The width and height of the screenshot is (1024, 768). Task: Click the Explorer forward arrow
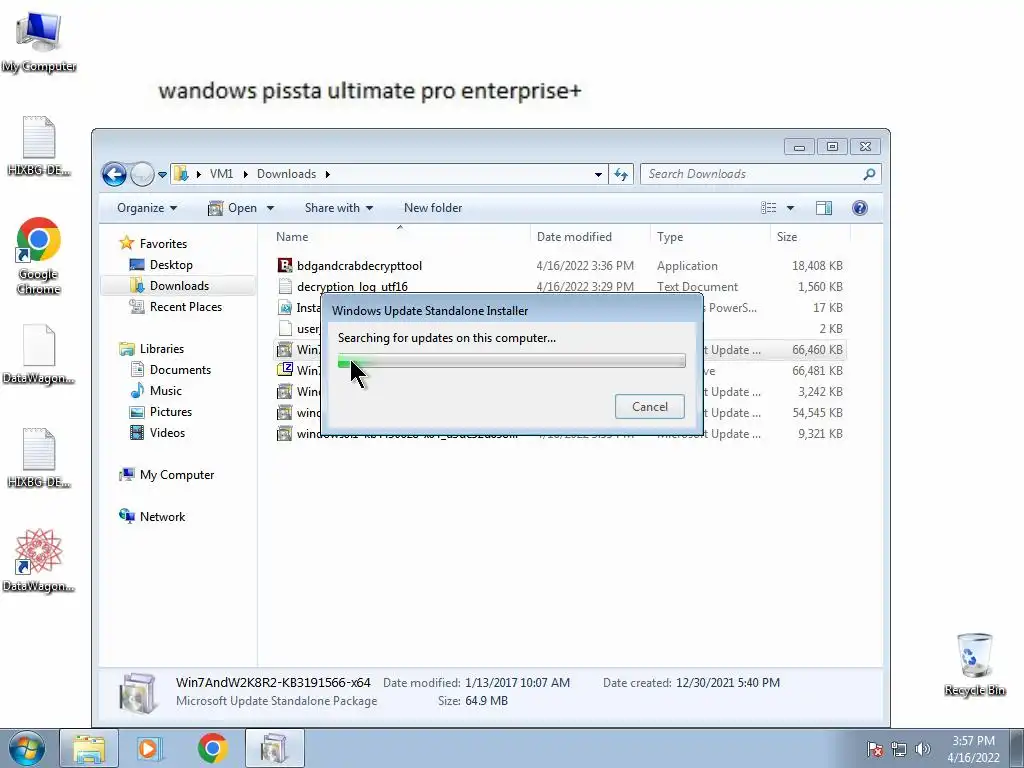tap(141, 174)
